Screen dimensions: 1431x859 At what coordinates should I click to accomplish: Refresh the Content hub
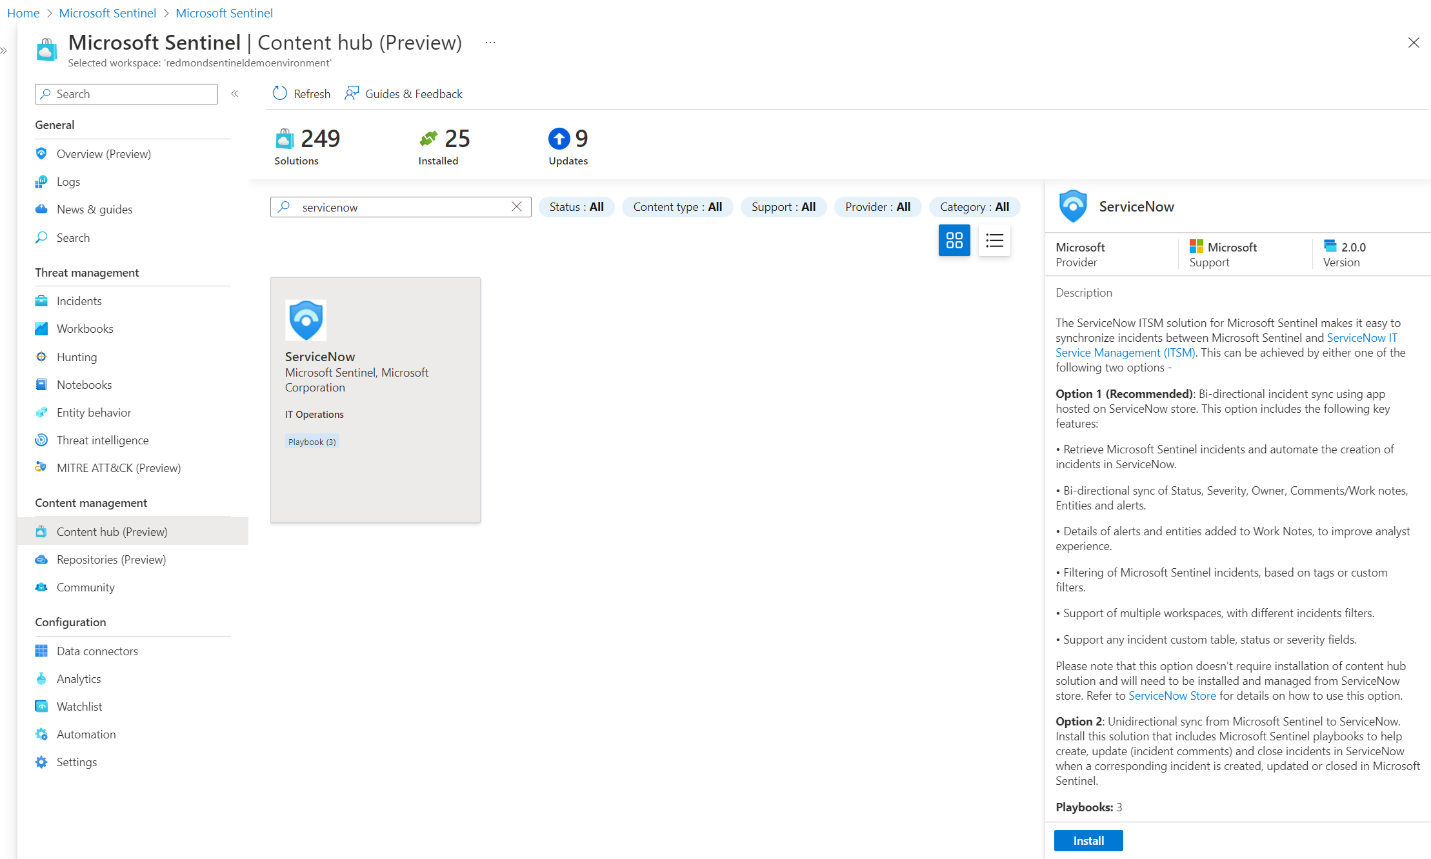[x=301, y=94]
